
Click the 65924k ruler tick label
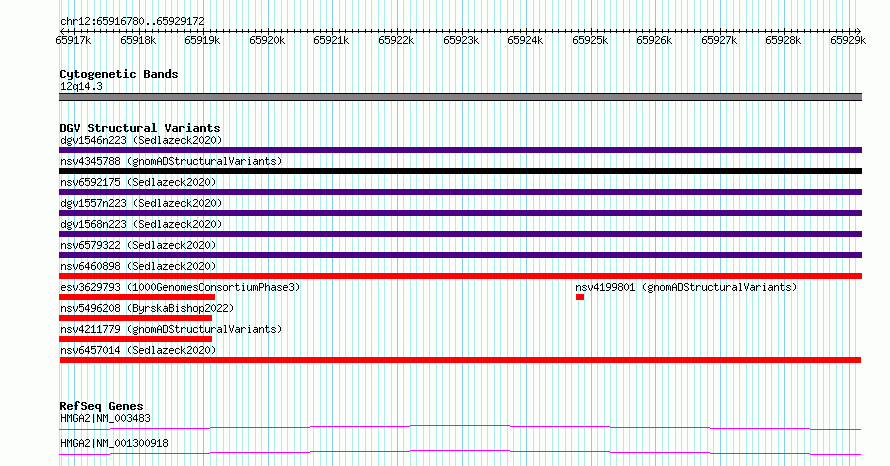(x=525, y=40)
